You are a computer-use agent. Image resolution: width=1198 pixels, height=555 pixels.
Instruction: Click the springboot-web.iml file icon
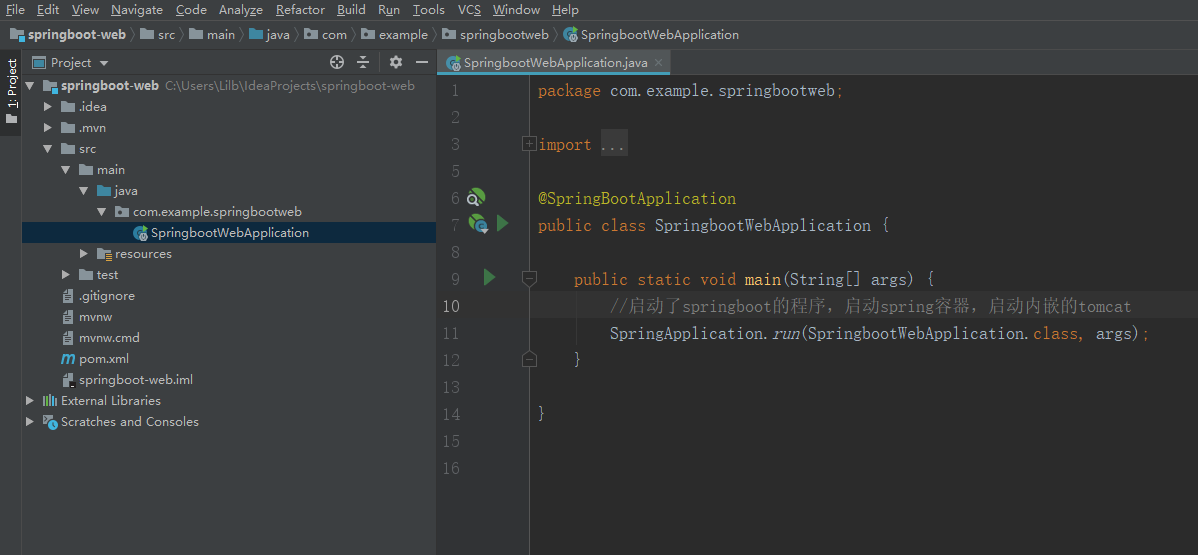(68, 380)
